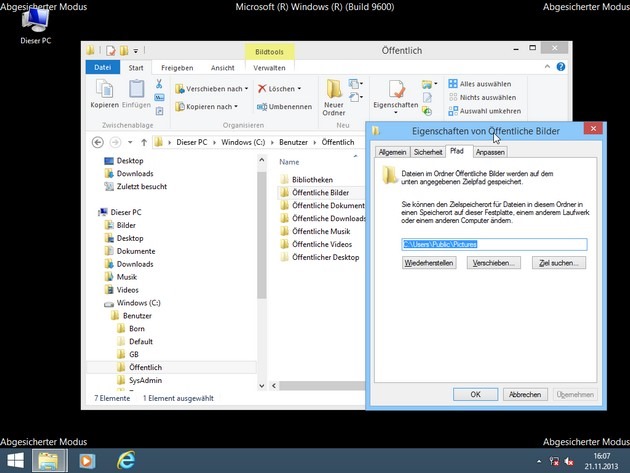
Task: Switch to the Ansicht ribbon tab
Action: (223, 68)
